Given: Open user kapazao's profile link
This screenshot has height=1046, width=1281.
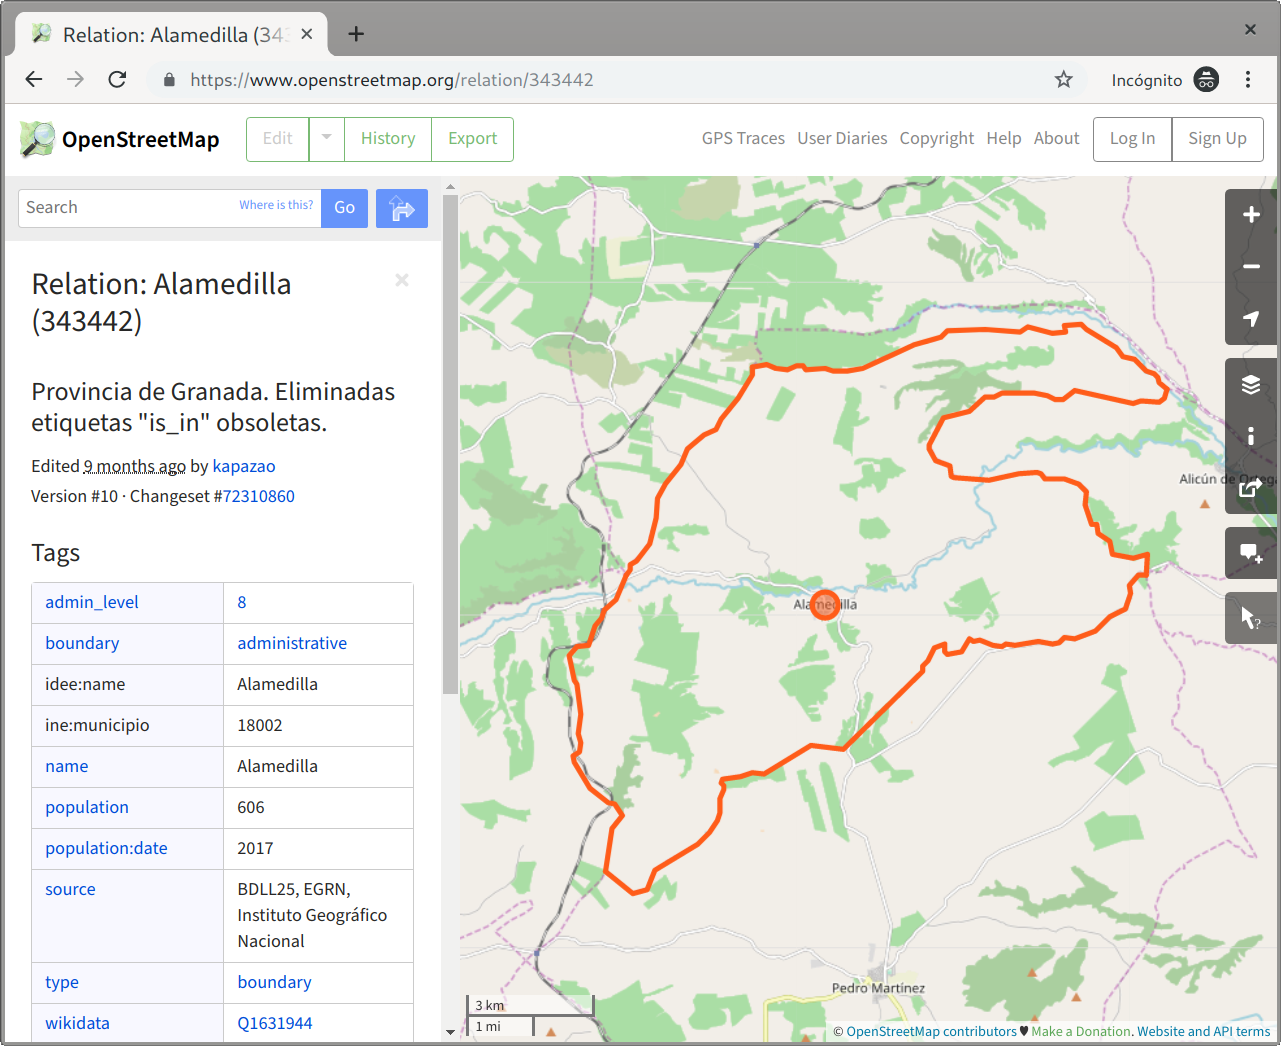Looking at the screenshot, I should 244,466.
